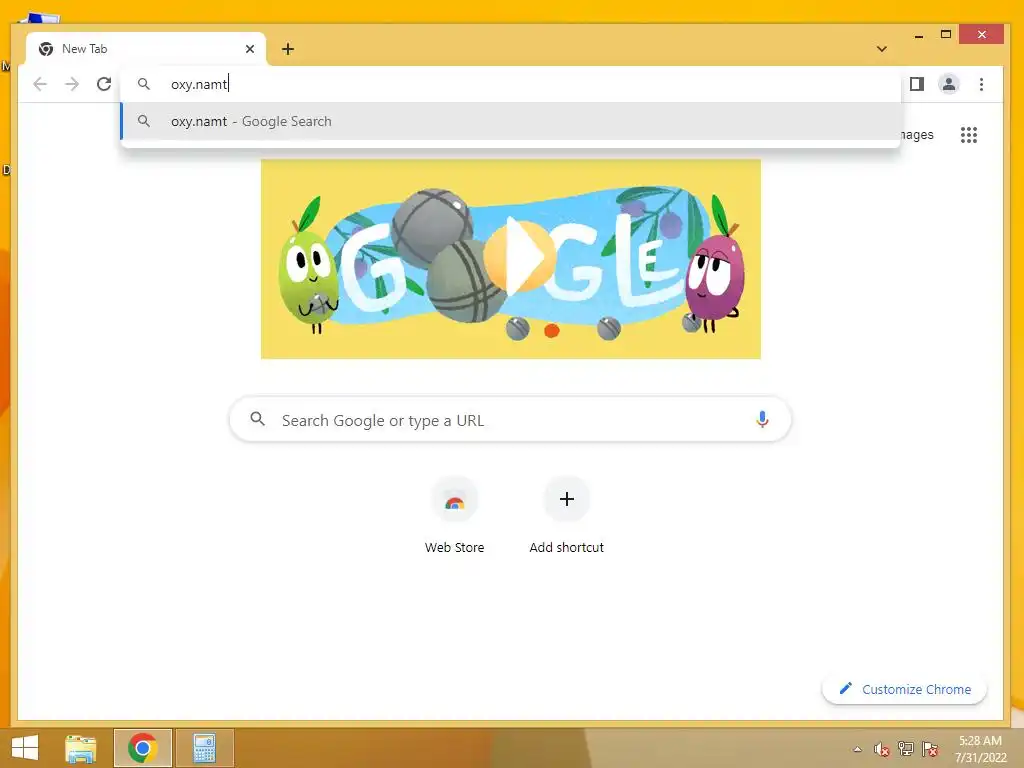Toggle the side panel icon
The width and height of the screenshot is (1024, 768).
[x=917, y=84]
